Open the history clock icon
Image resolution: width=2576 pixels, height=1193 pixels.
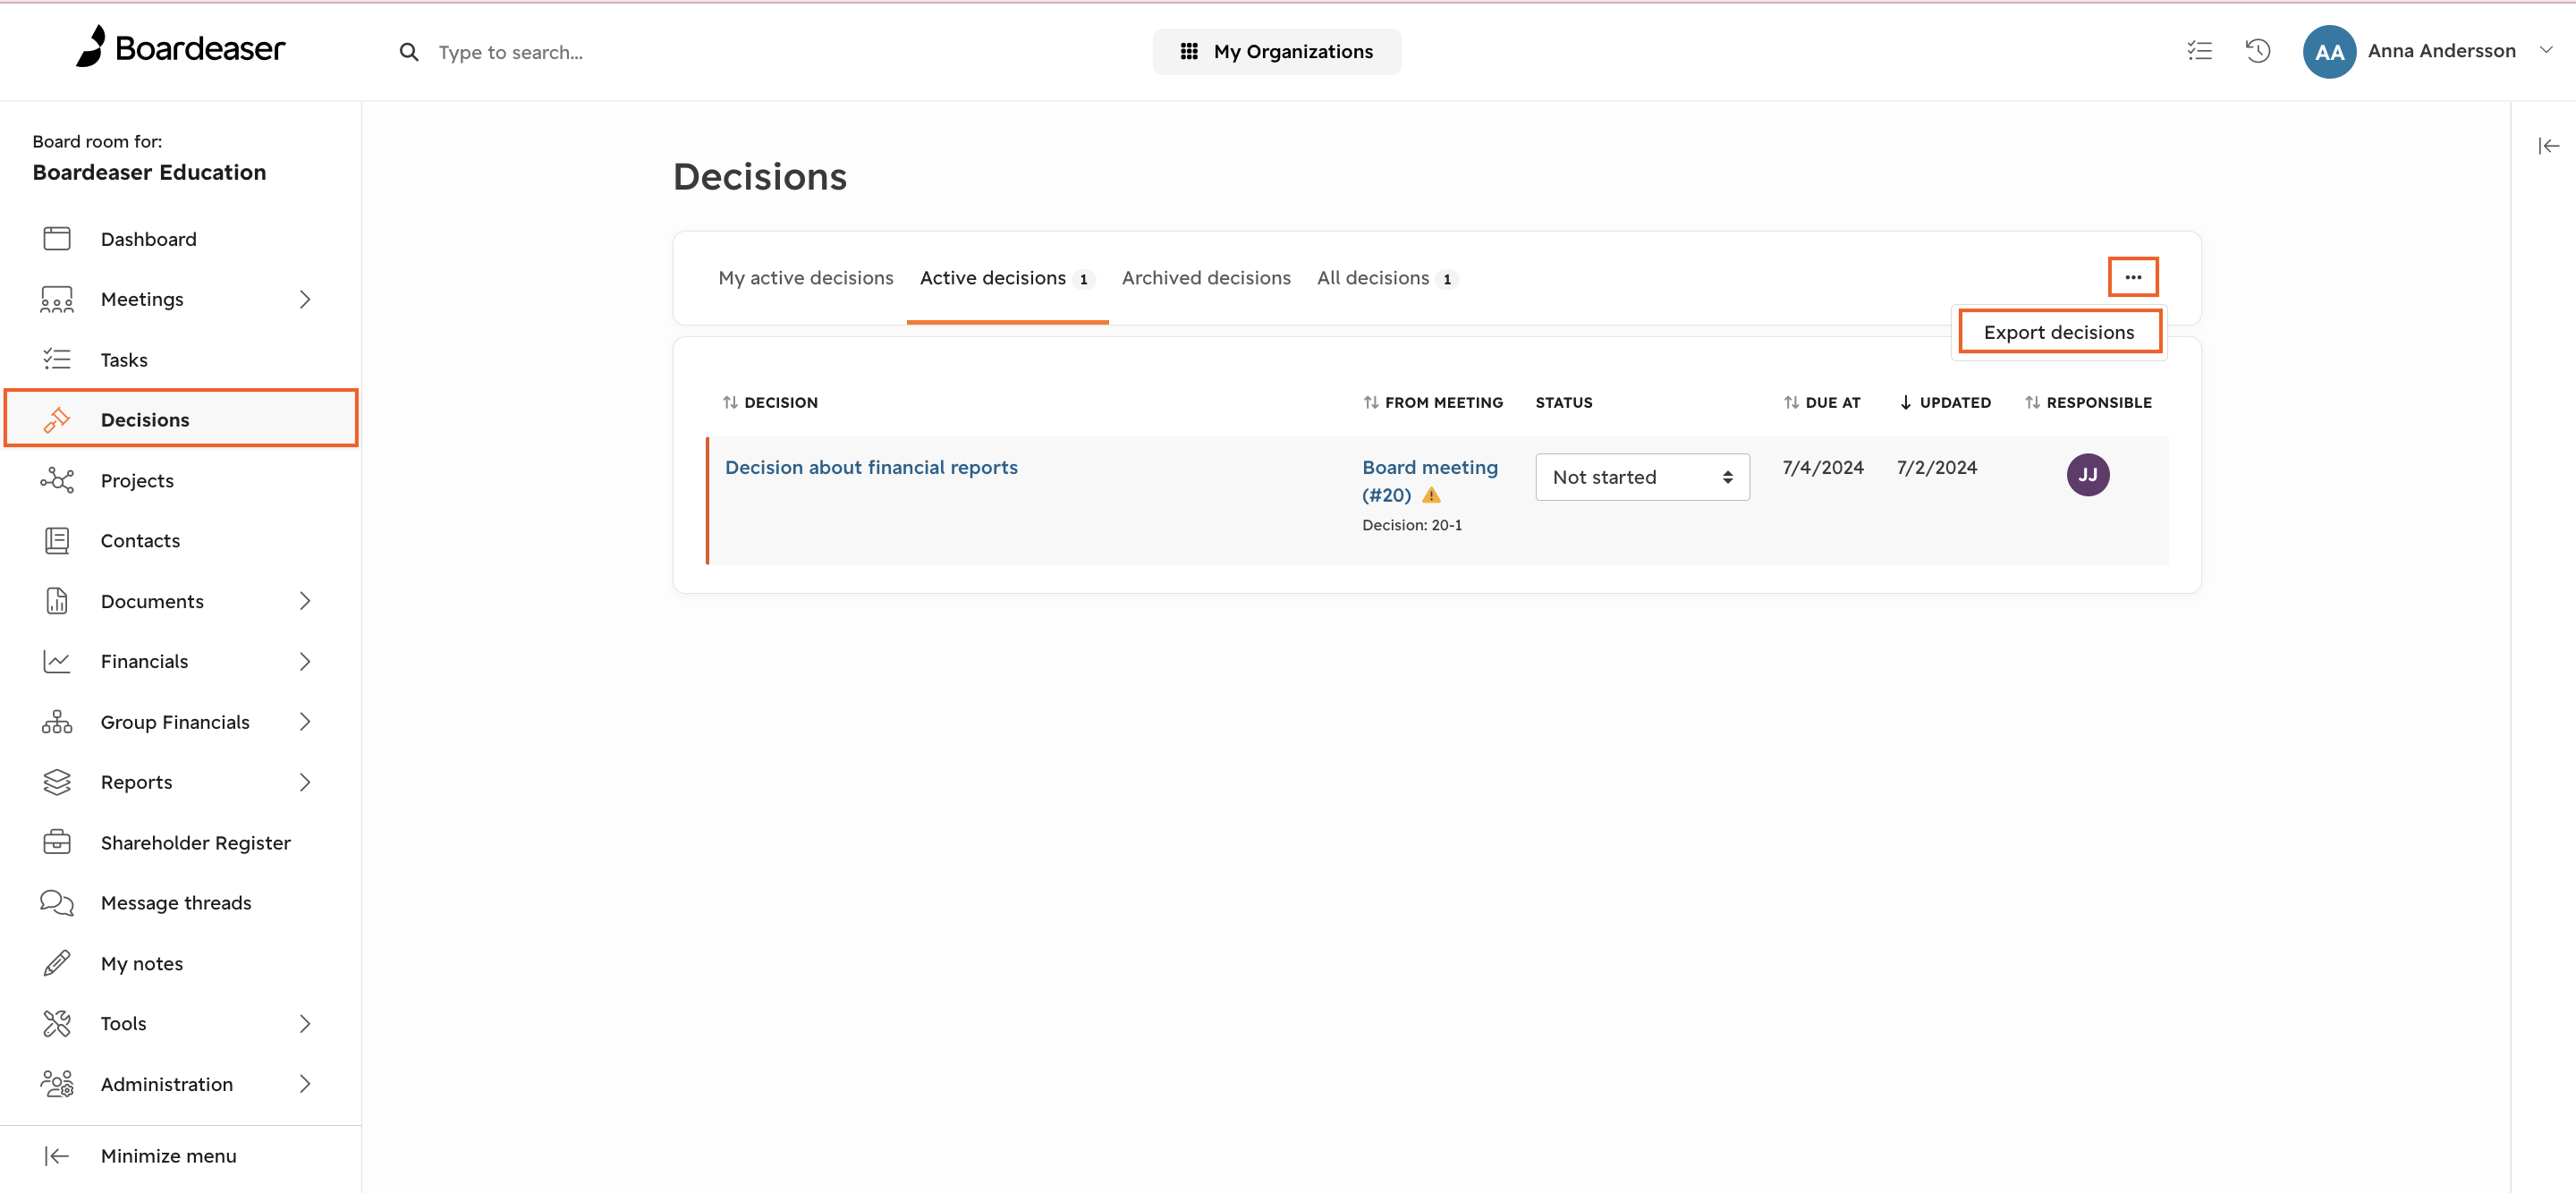tap(2258, 51)
